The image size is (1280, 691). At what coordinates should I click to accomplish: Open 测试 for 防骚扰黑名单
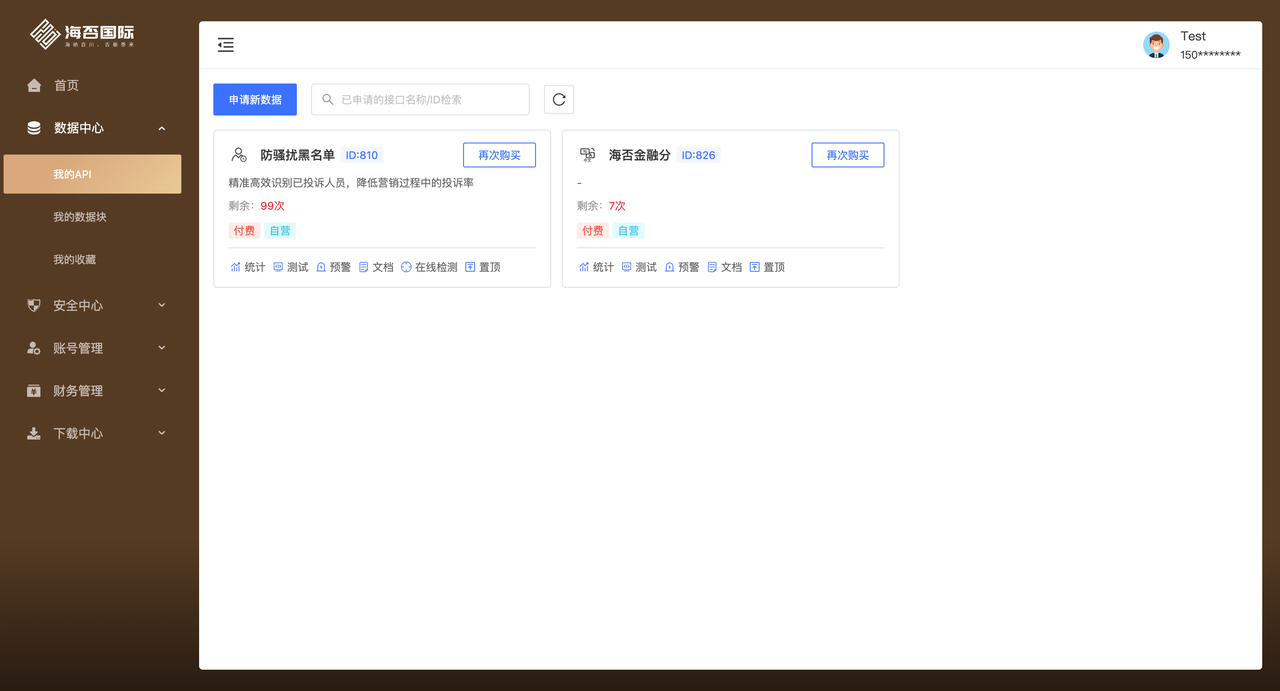(x=291, y=267)
